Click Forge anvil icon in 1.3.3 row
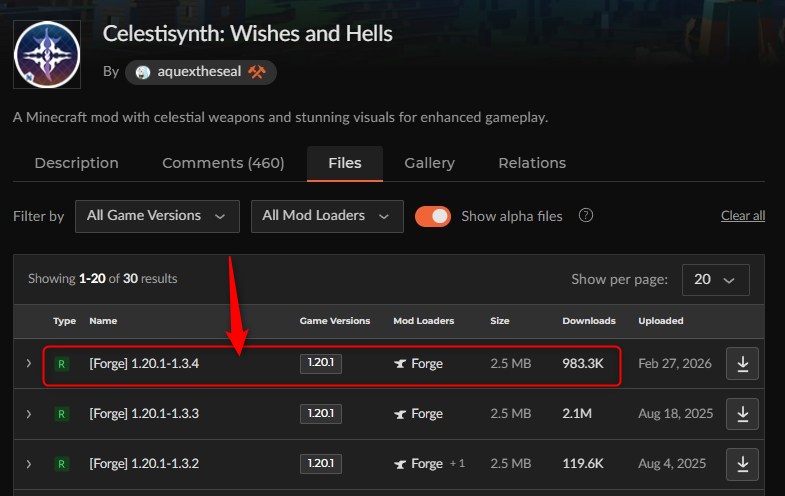The width and height of the screenshot is (785, 496). point(400,414)
